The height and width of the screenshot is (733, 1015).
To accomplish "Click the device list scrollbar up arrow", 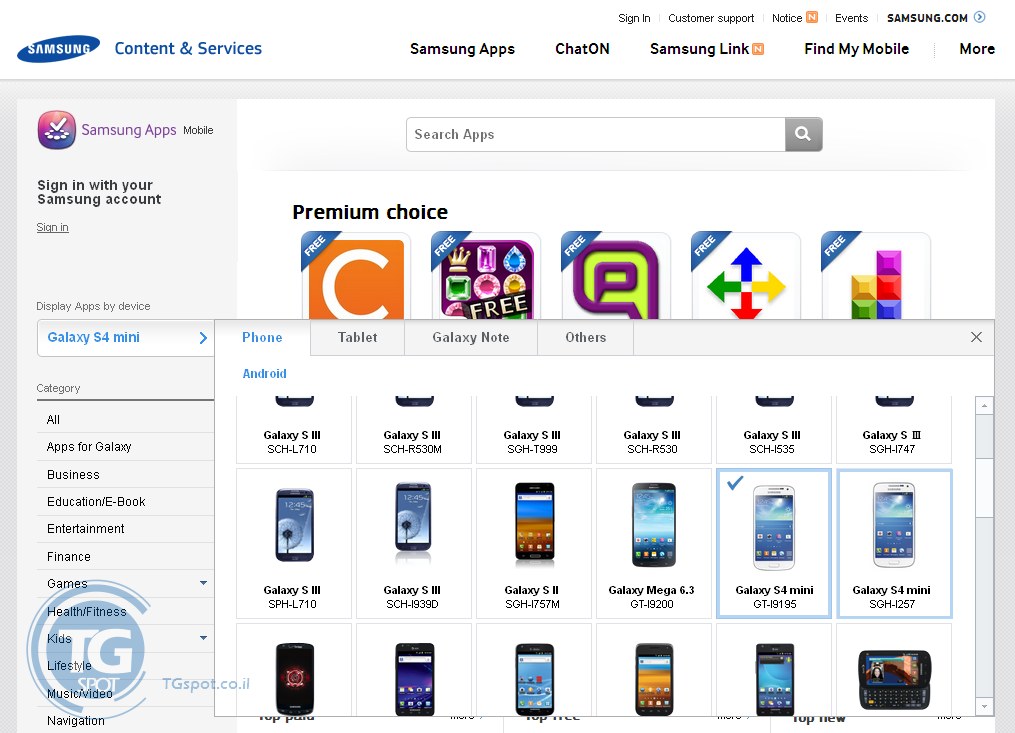I will 984,406.
